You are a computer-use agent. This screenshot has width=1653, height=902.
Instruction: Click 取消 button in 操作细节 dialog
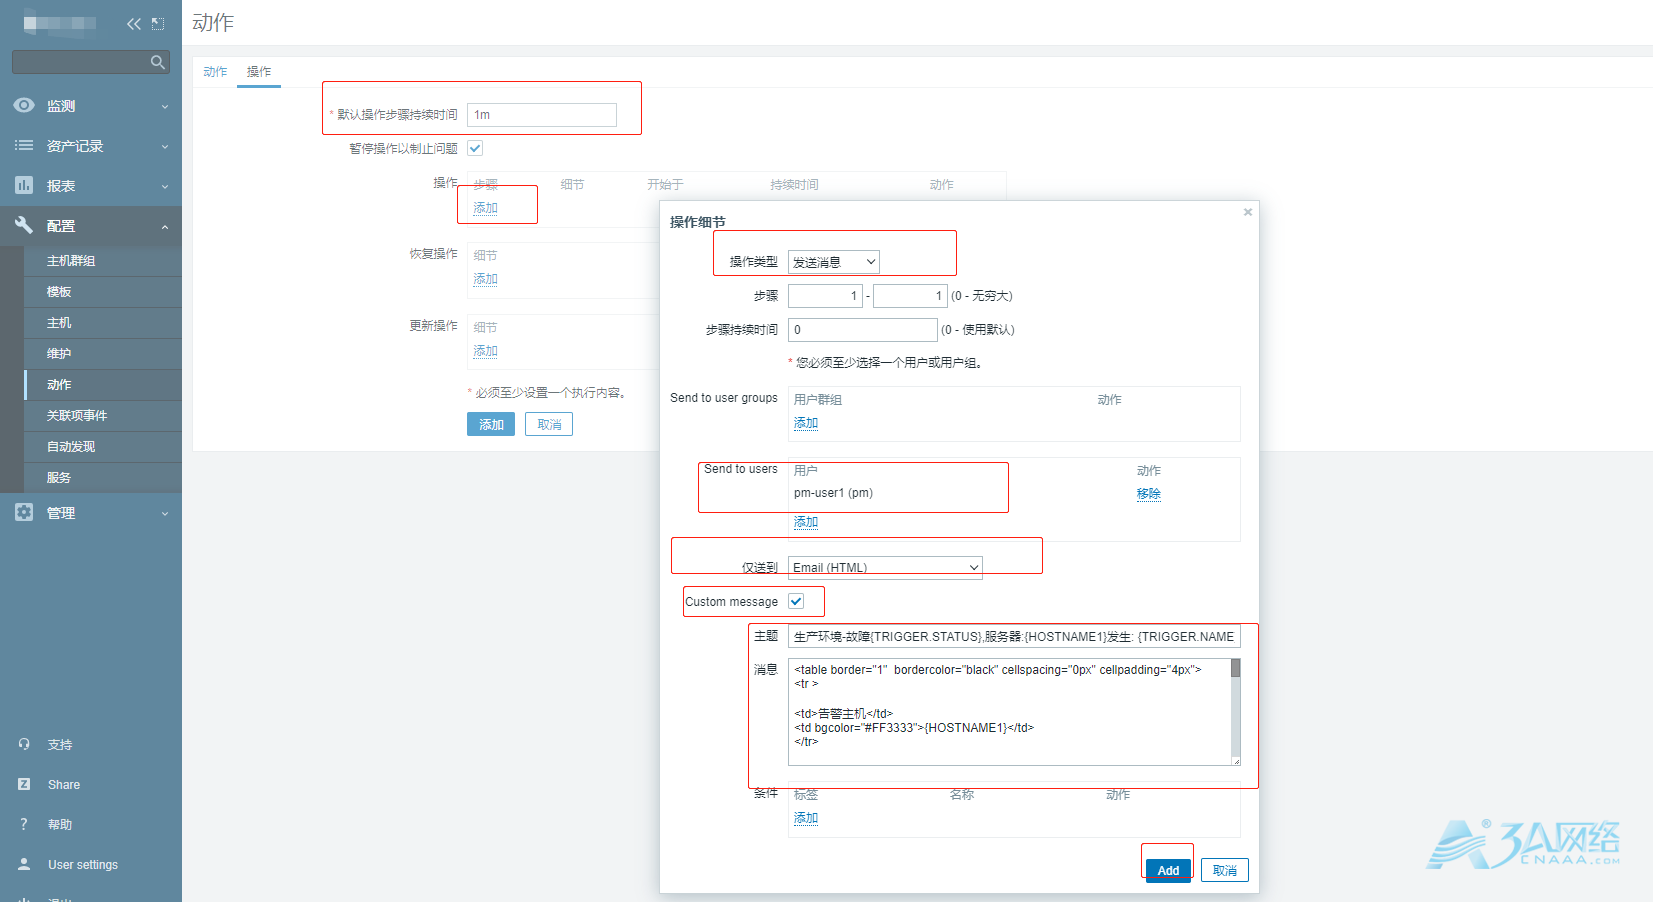[x=1224, y=870]
